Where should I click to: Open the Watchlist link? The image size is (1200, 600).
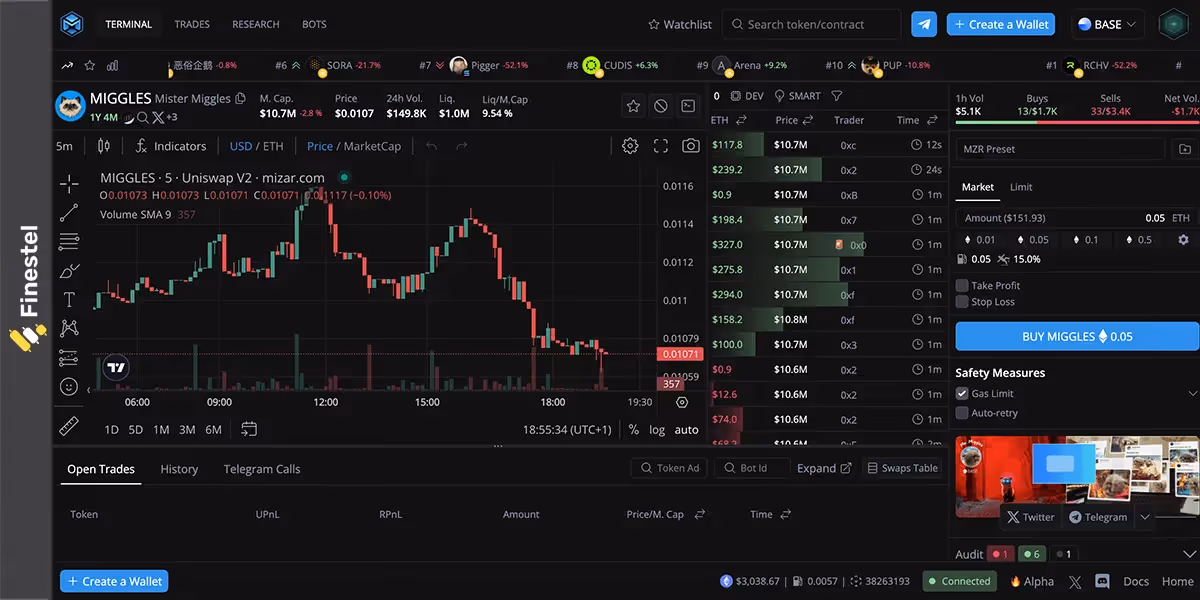[680, 24]
